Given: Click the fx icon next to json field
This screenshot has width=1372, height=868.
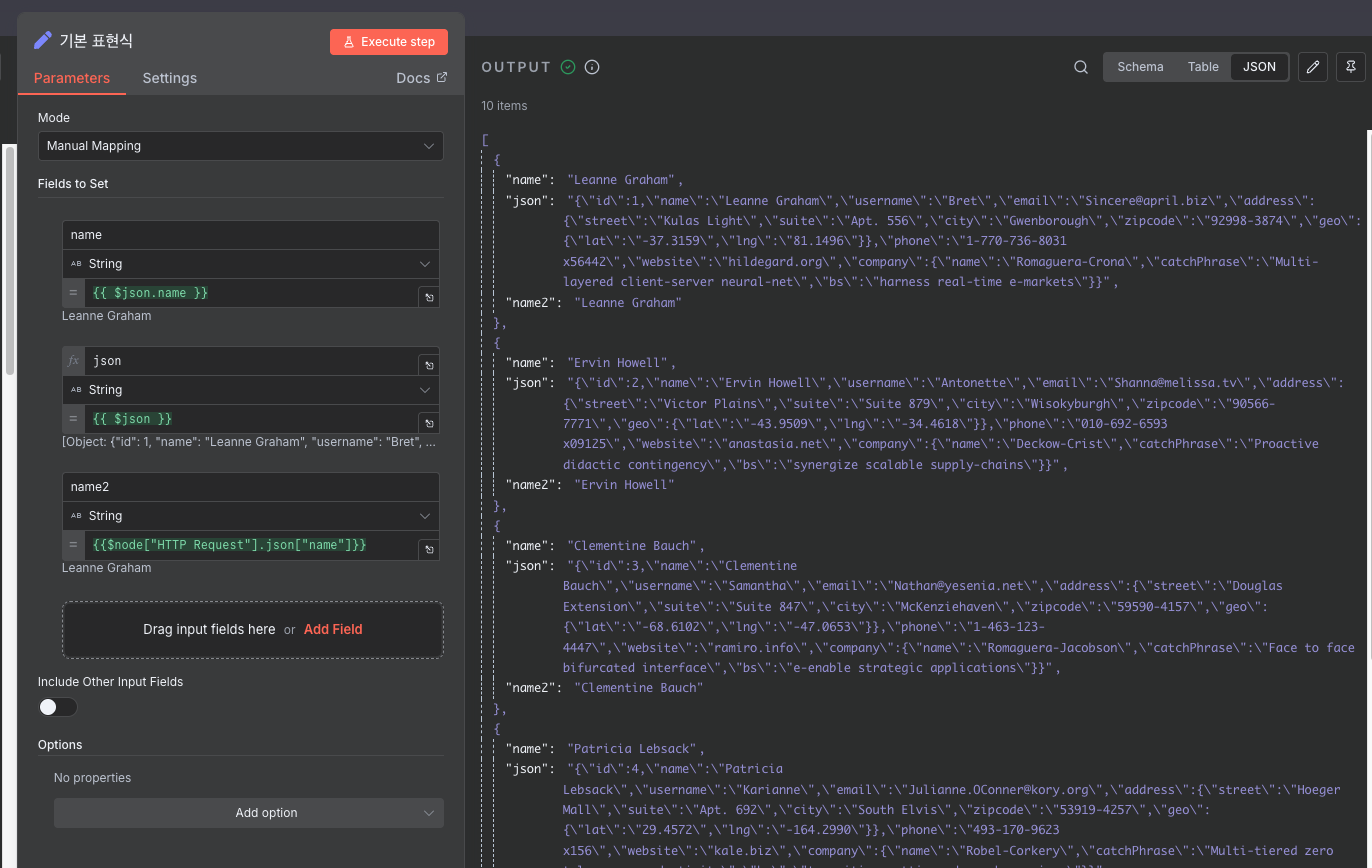Looking at the screenshot, I should 73,361.
